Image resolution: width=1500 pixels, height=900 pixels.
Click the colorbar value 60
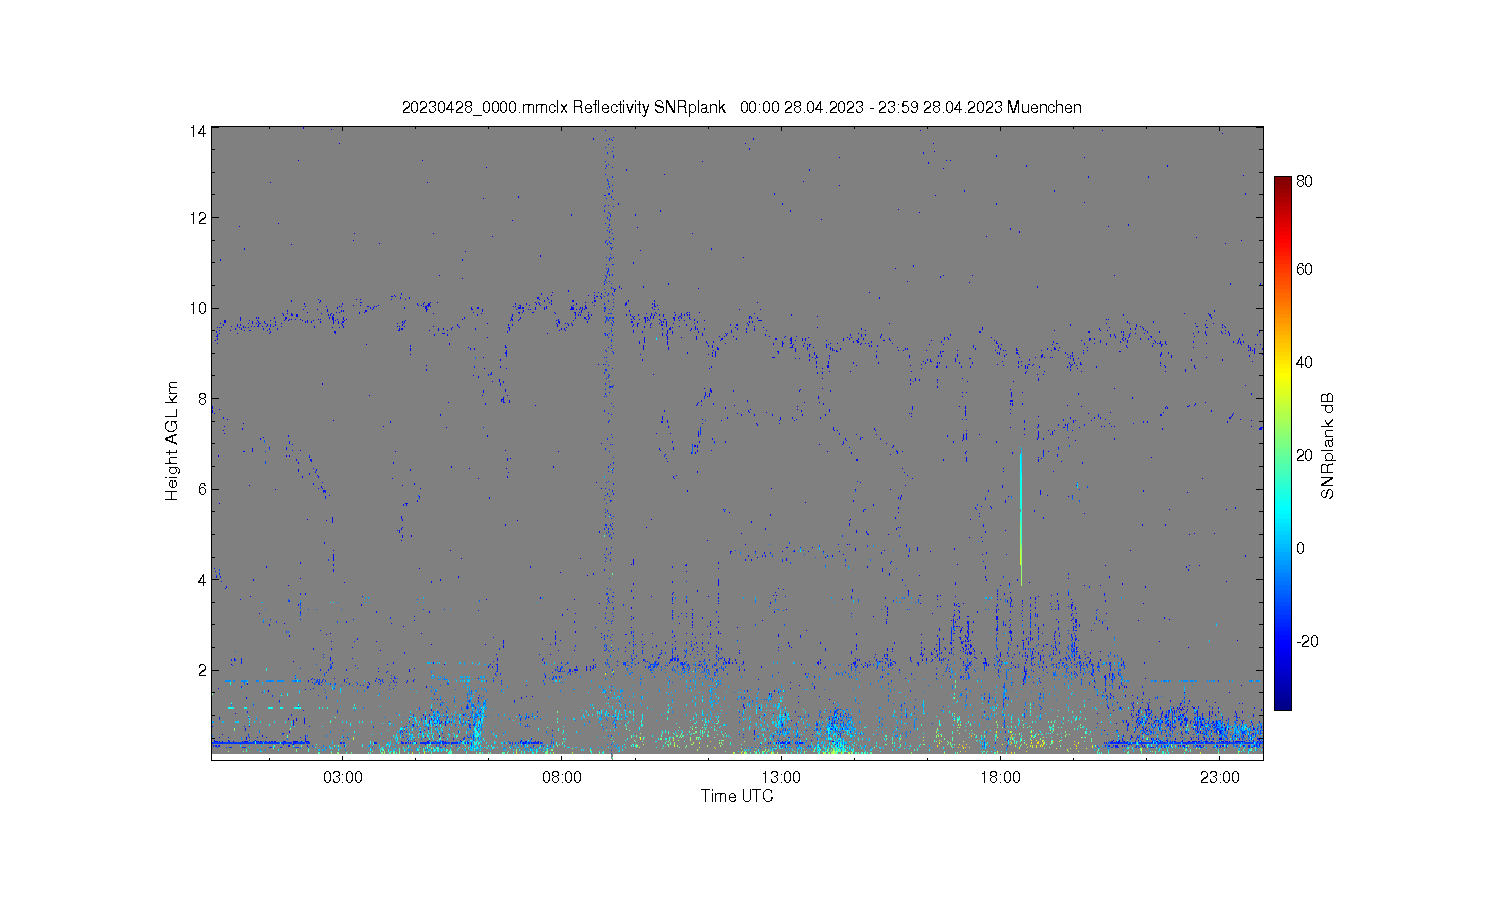[x=1304, y=269]
